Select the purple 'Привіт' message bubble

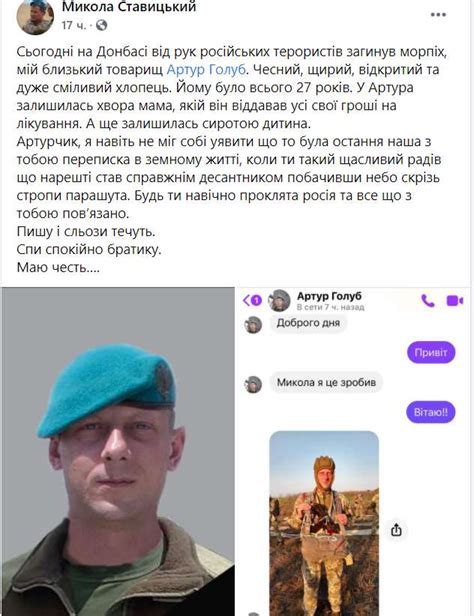point(431,352)
